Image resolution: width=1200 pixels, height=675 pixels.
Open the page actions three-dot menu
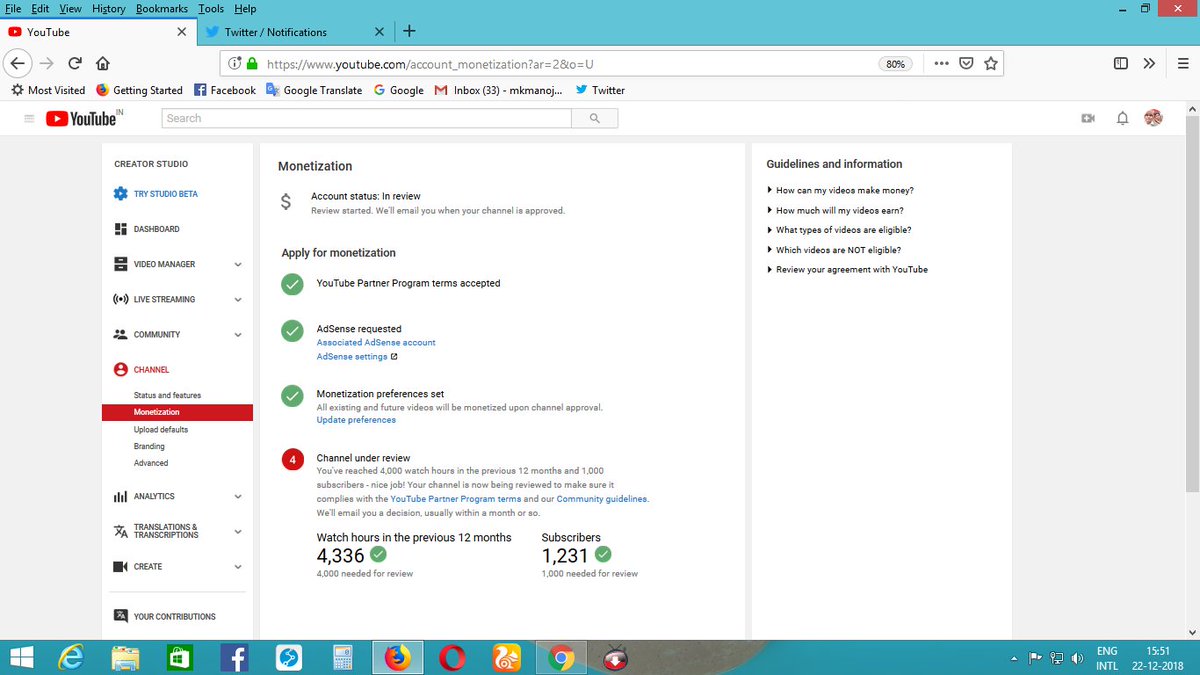[x=941, y=63]
